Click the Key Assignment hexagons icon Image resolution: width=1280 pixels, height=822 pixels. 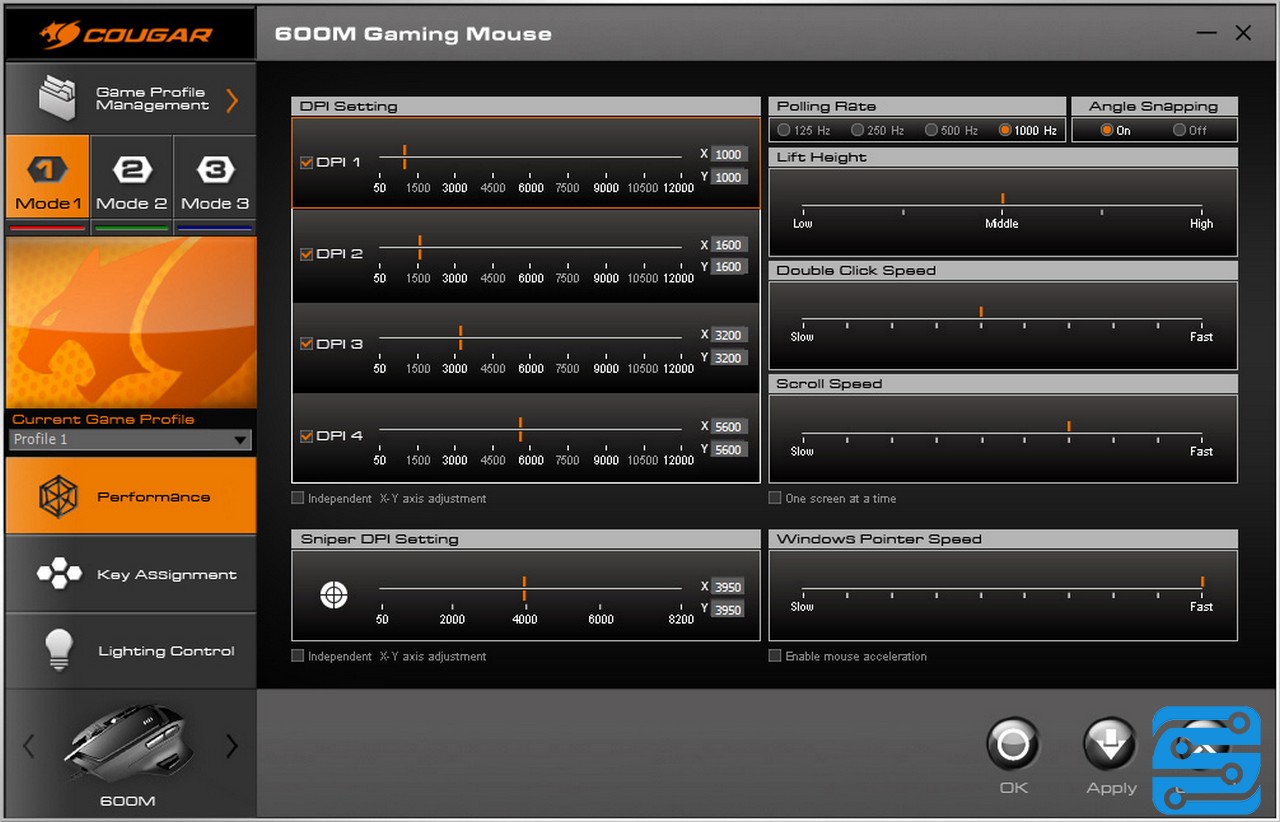point(59,574)
